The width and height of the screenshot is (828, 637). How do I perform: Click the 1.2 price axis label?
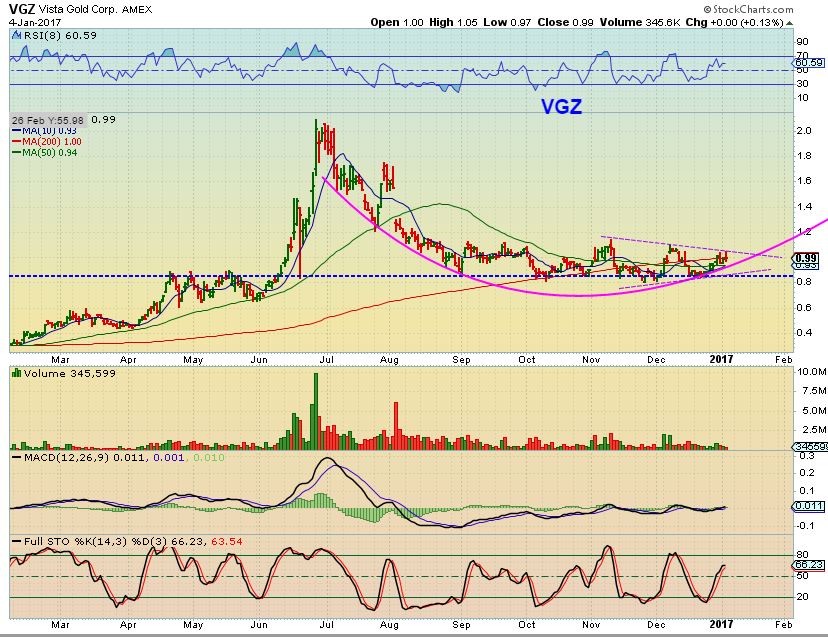click(804, 232)
